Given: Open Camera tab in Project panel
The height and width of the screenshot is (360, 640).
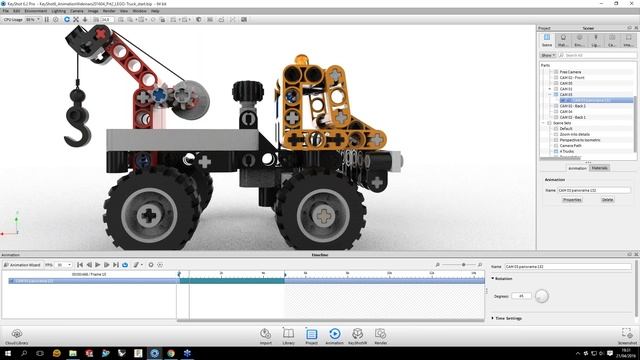Looking at the screenshot, I should 612,40.
